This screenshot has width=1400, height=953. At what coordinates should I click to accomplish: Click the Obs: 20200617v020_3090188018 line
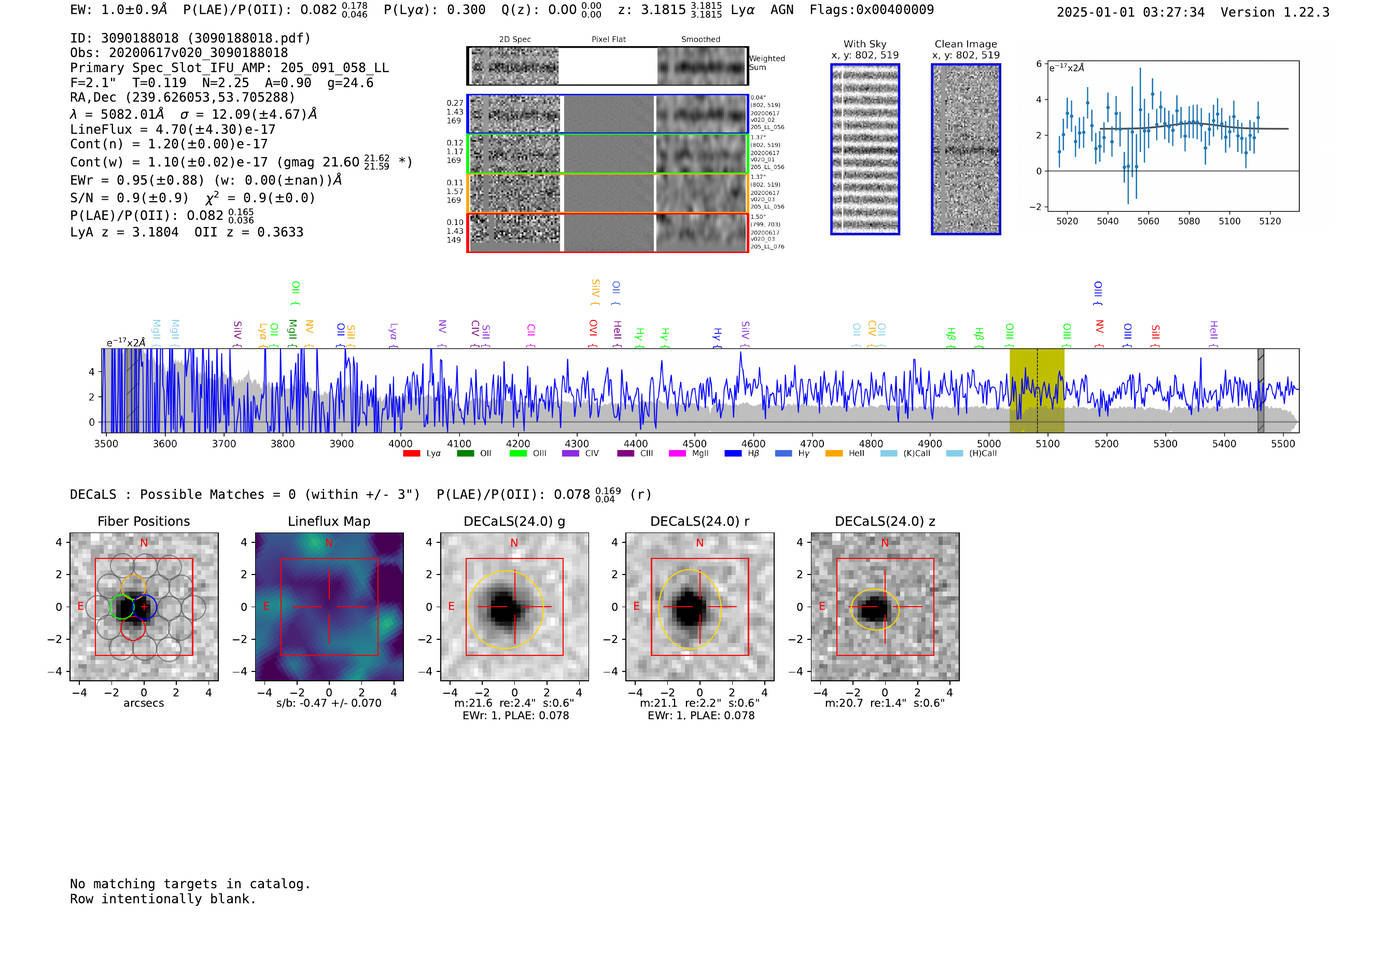pos(179,53)
